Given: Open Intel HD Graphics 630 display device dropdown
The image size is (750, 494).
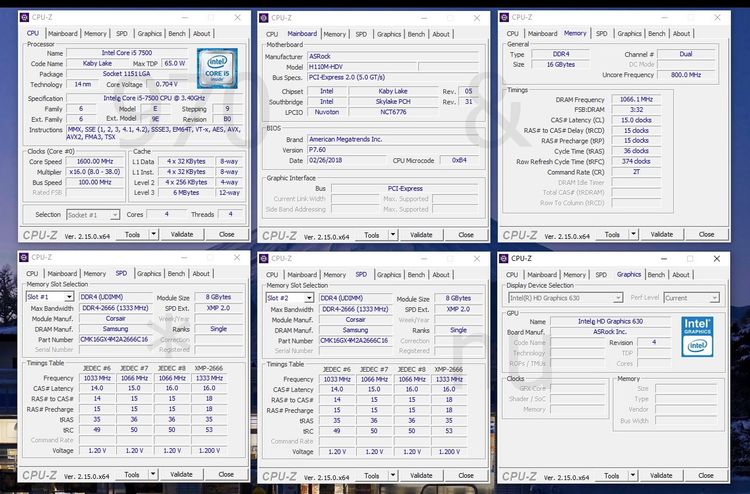Looking at the screenshot, I should pyautogui.click(x=565, y=298).
